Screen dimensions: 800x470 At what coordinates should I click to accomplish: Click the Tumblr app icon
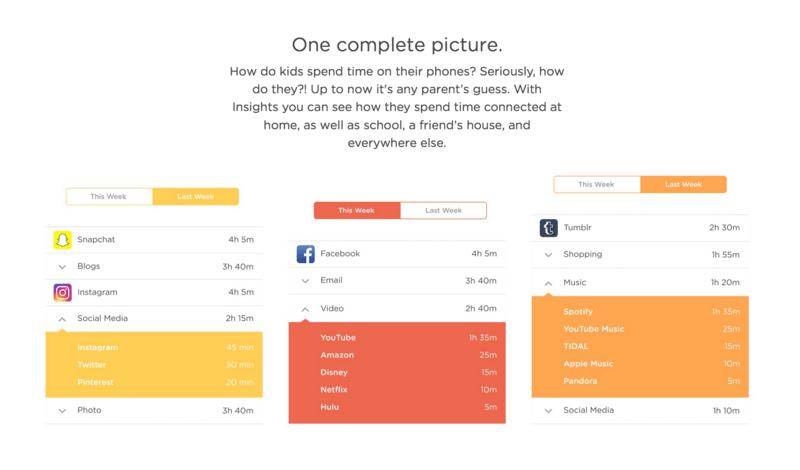(x=548, y=229)
